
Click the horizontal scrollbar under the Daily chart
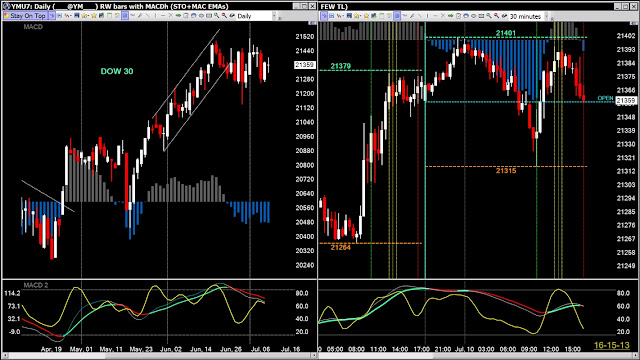(x=159, y=356)
